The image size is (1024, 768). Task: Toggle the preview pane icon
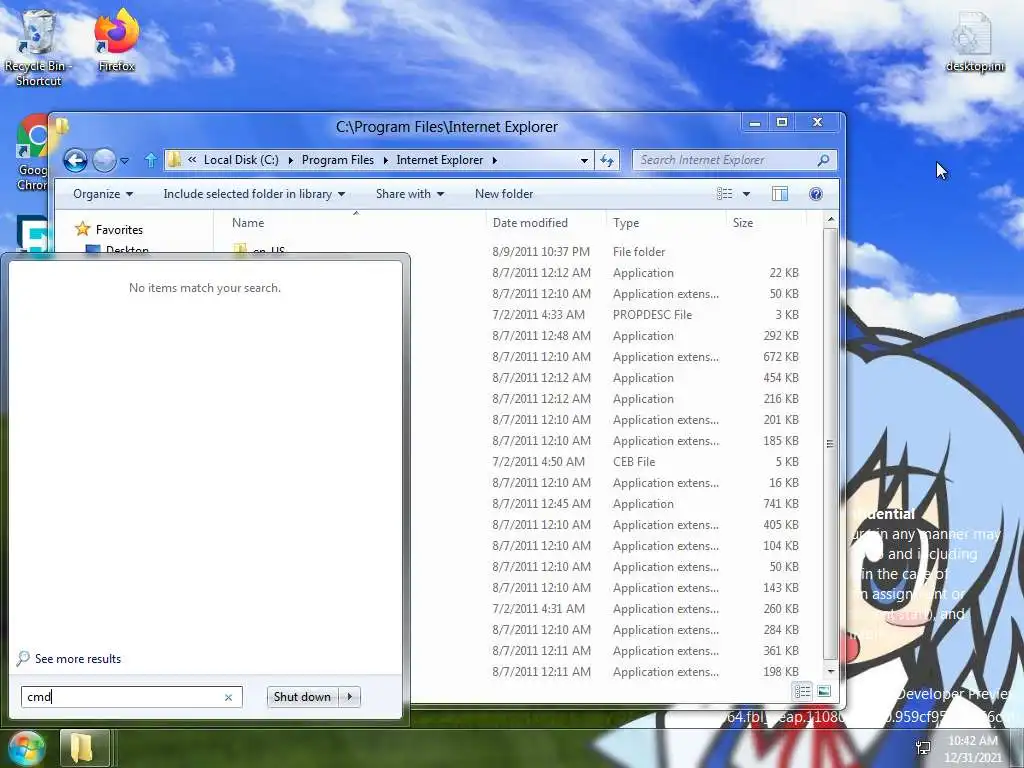(780, 194)
